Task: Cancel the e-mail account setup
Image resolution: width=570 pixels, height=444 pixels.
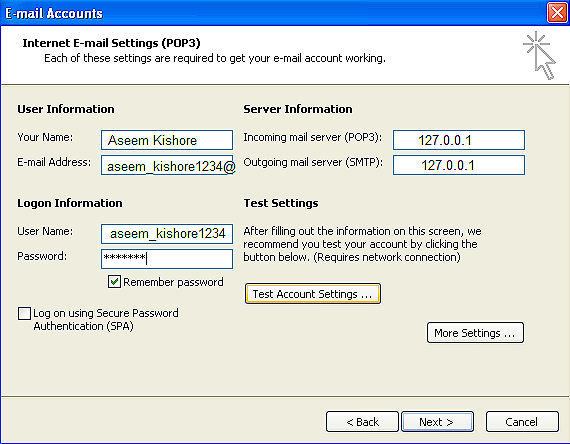Action: point(522,422)
